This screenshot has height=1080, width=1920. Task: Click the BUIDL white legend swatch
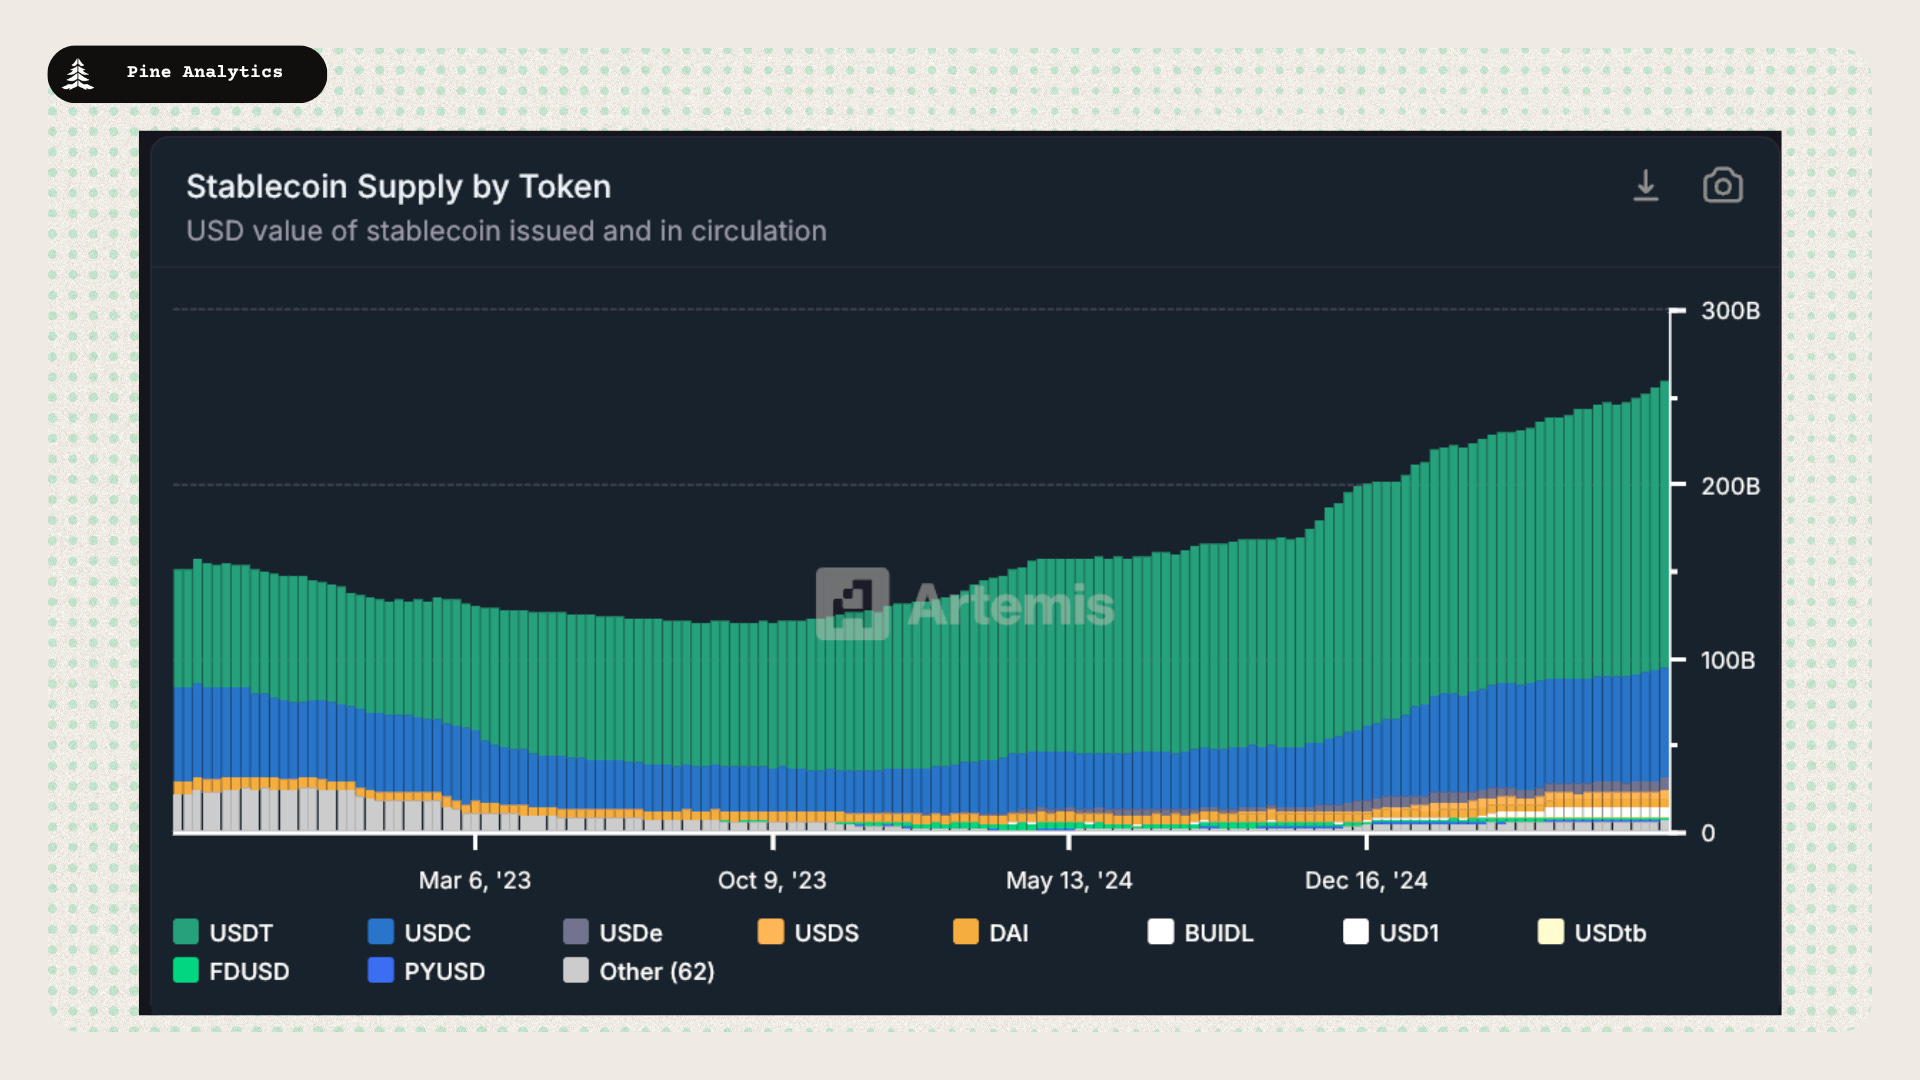coord(1160,932)
